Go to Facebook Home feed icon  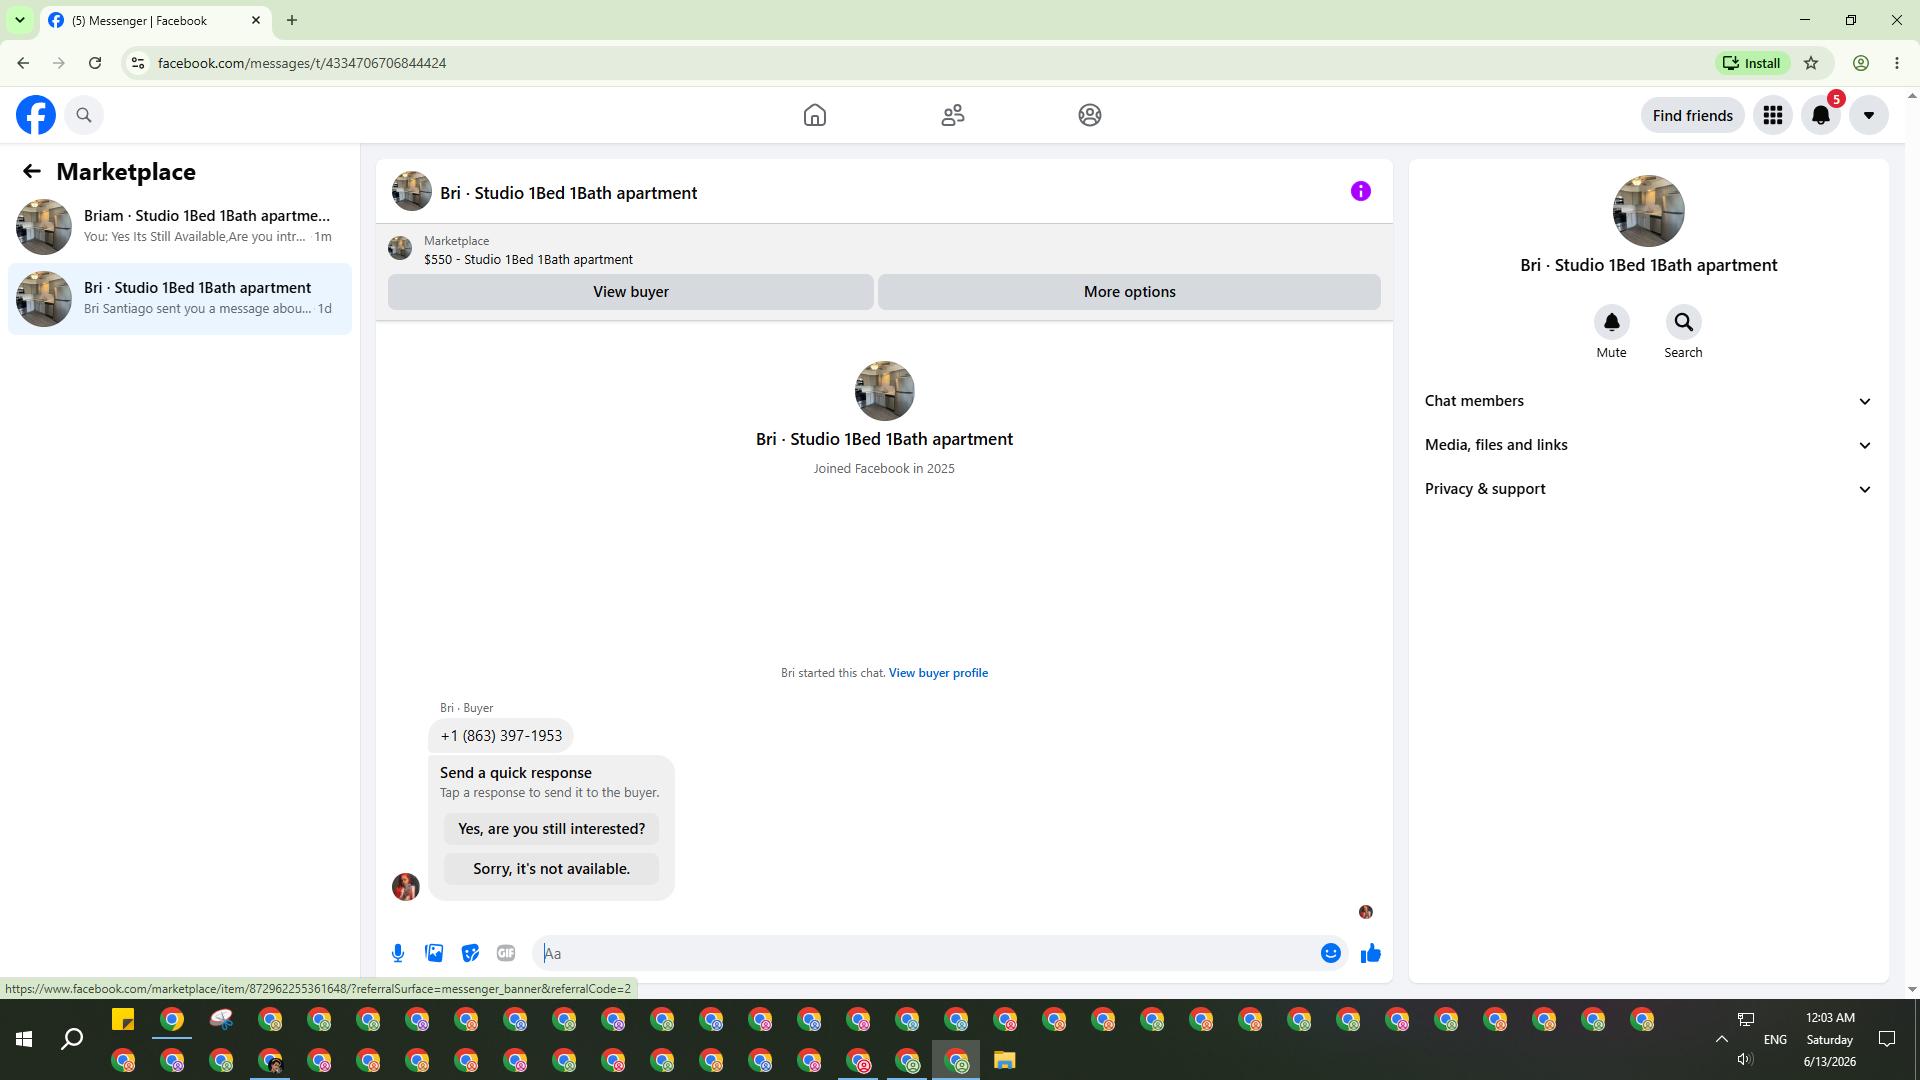815,115
